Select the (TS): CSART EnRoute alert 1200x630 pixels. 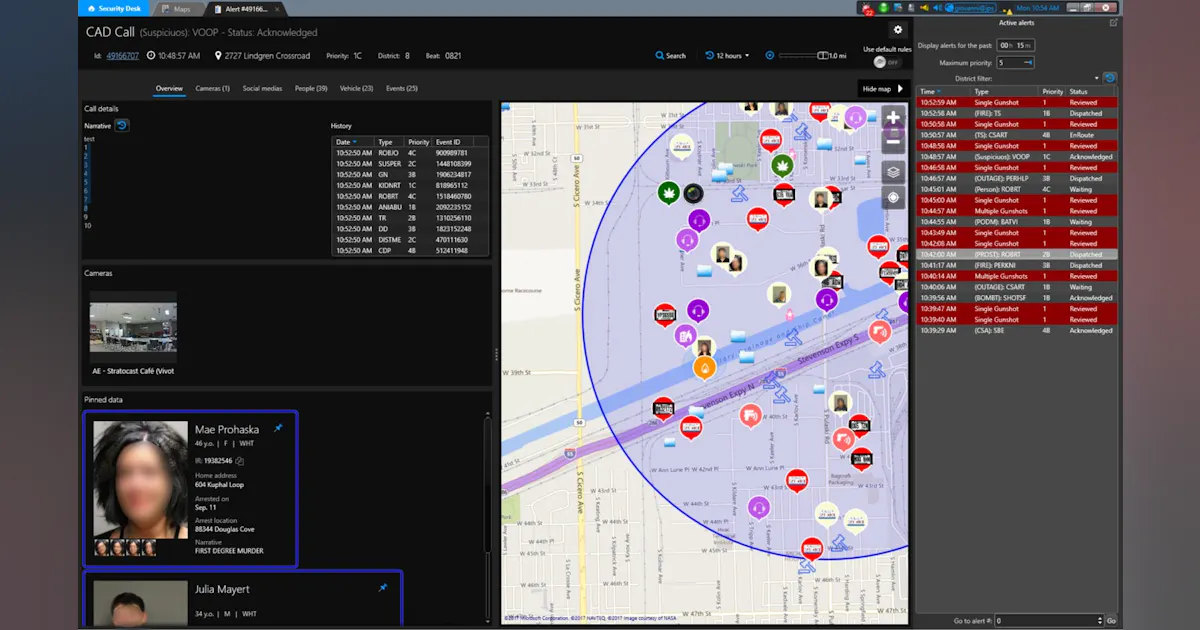tap(1017, 135)
